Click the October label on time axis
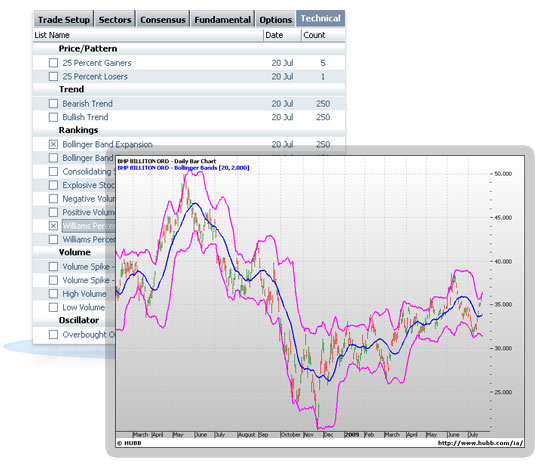Viewport: 550px width, 473px height. [291, 434]
